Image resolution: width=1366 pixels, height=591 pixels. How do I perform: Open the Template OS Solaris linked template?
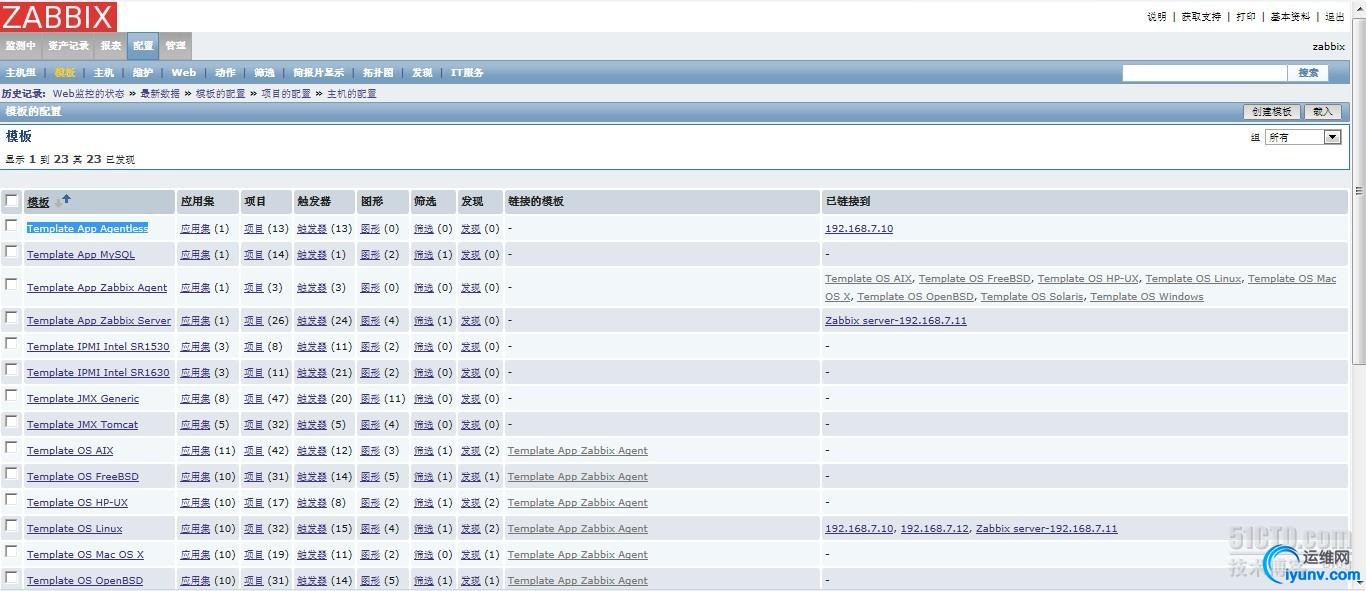(x=1032, y=297)
